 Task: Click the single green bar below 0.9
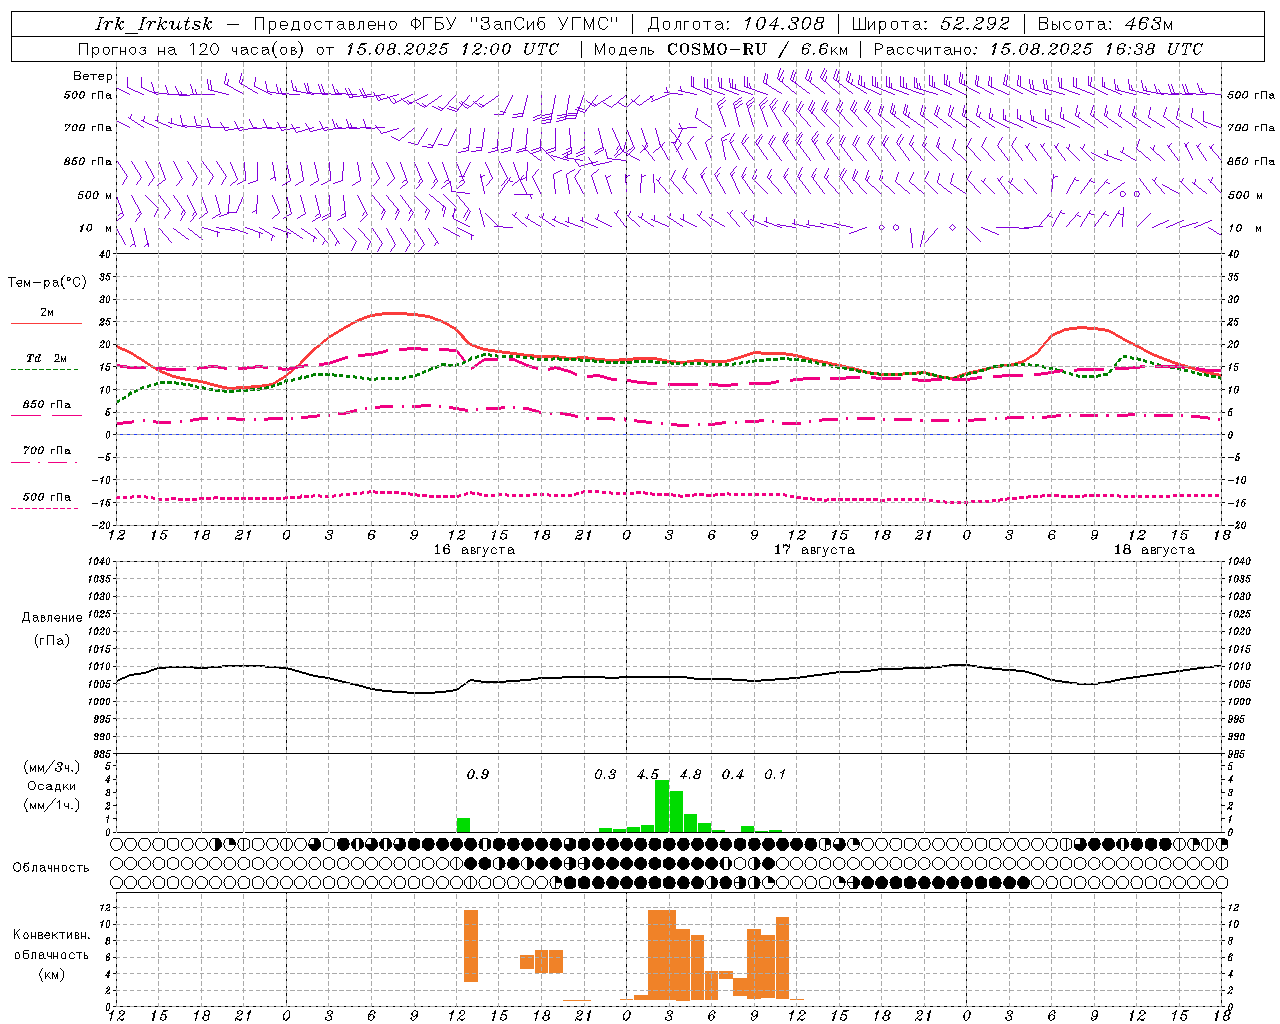(x=463, y=825)
